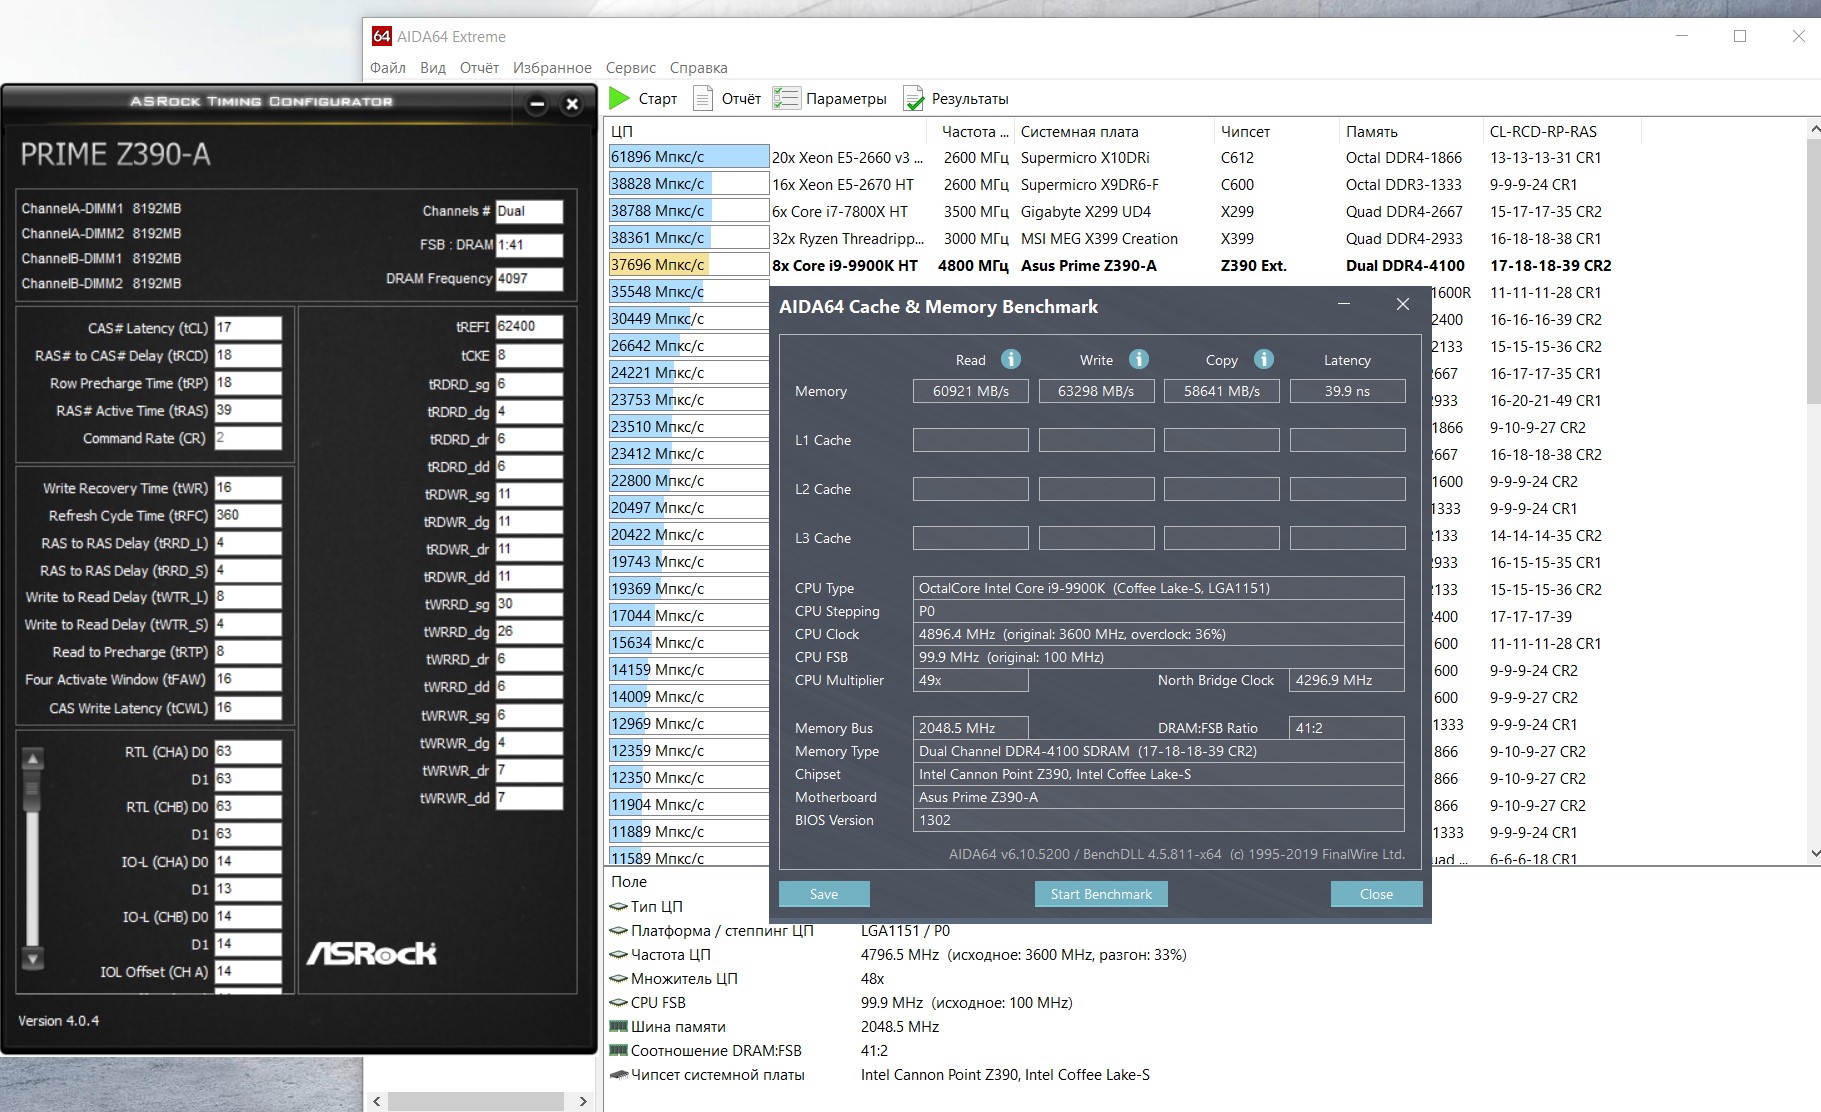Click the CPU FSB row icon

[619, 1003]
